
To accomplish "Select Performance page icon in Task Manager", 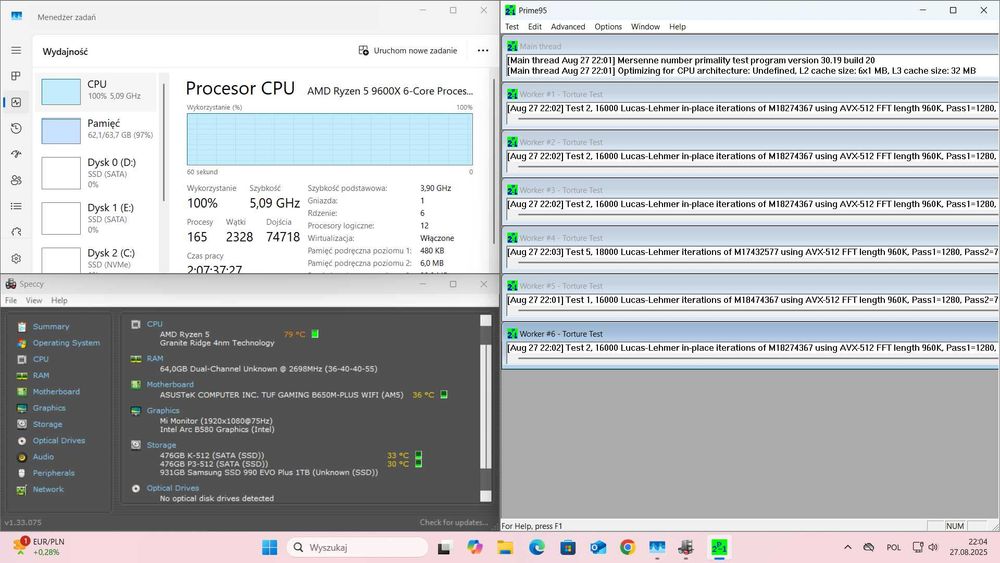I will (x=16, y=102).
